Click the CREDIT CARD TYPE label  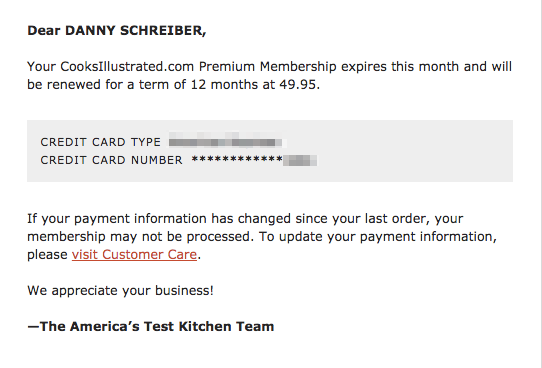pyautogui.click(x=101, y=142)
